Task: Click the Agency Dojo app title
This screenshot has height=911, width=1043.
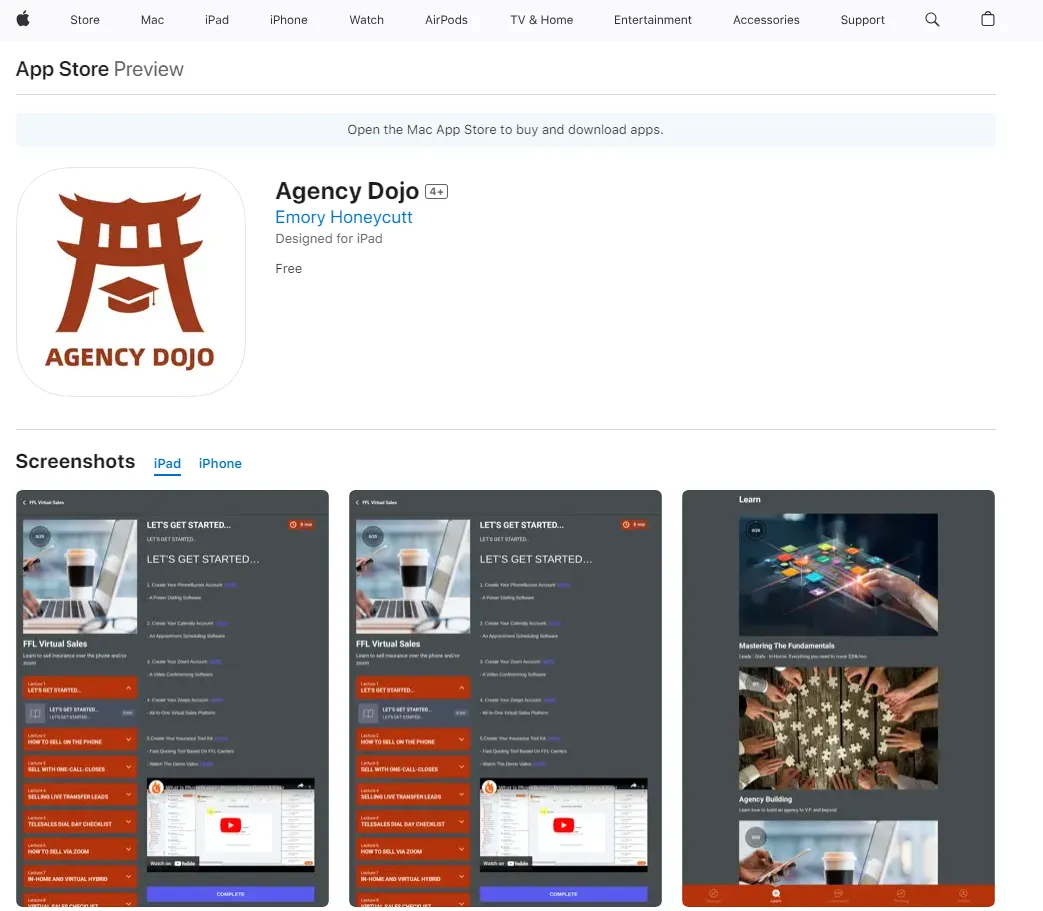Action: click(347, 191)
